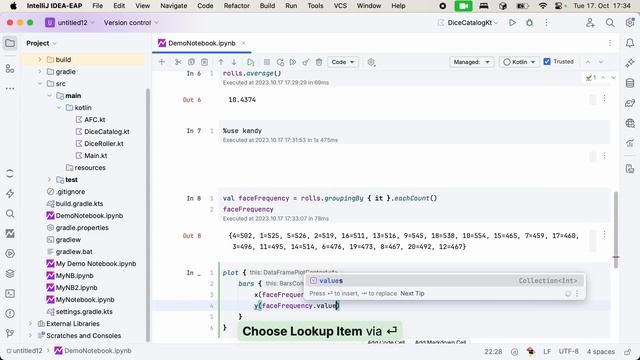Open the Terminal tool window in the sidebar
640x360 pixels.
pyautogui.click(x=10, y=293)
